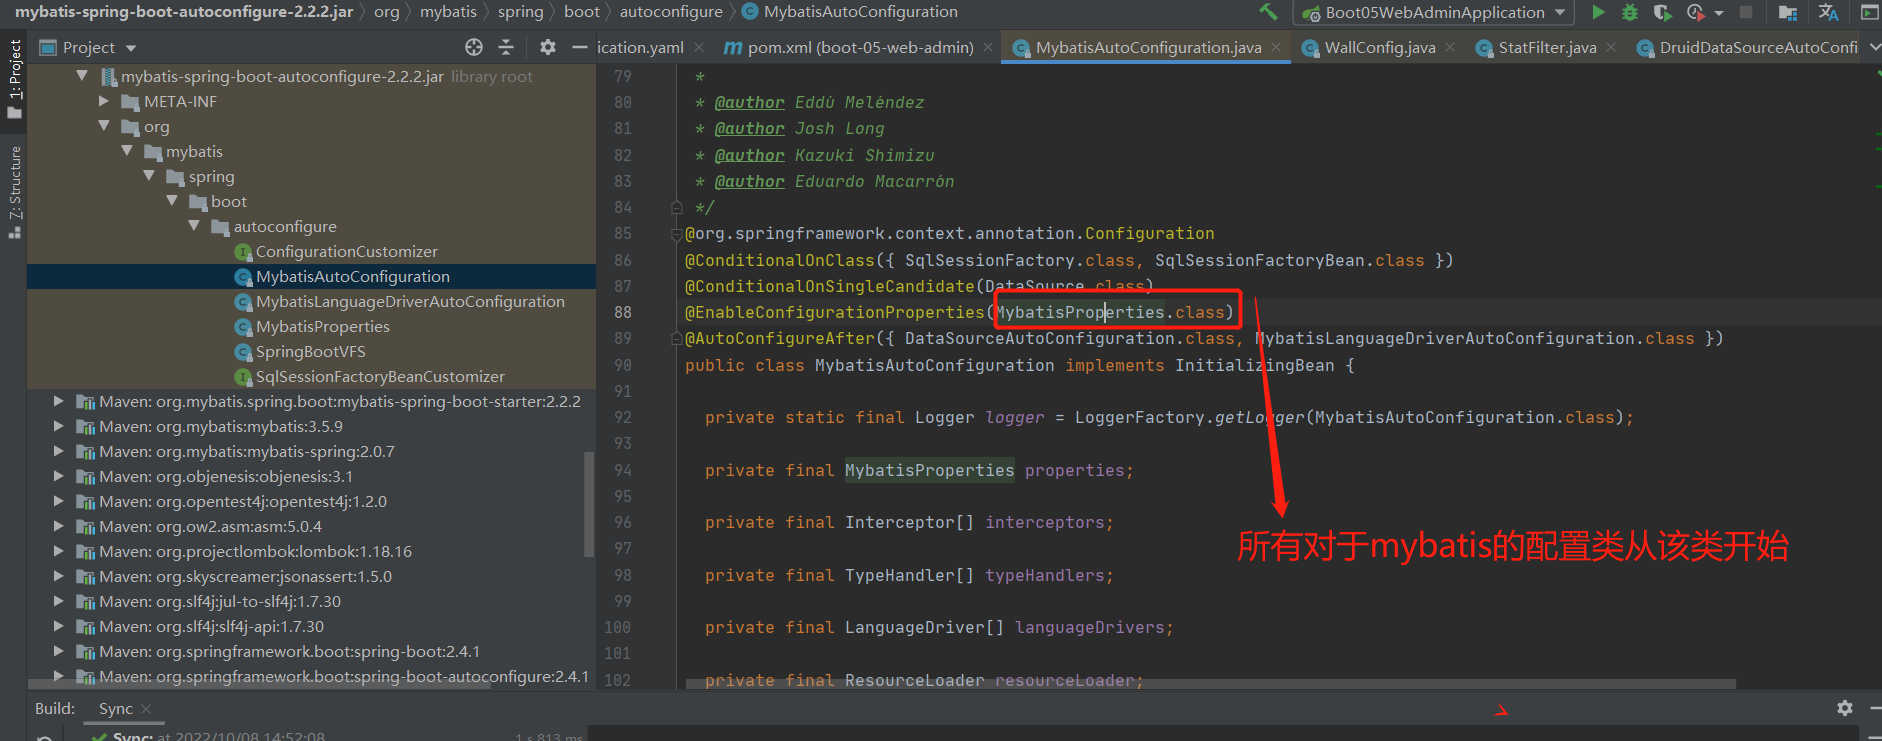
Task: Open the Sync tab in Build panel
Action: click(x=115, y=708)
